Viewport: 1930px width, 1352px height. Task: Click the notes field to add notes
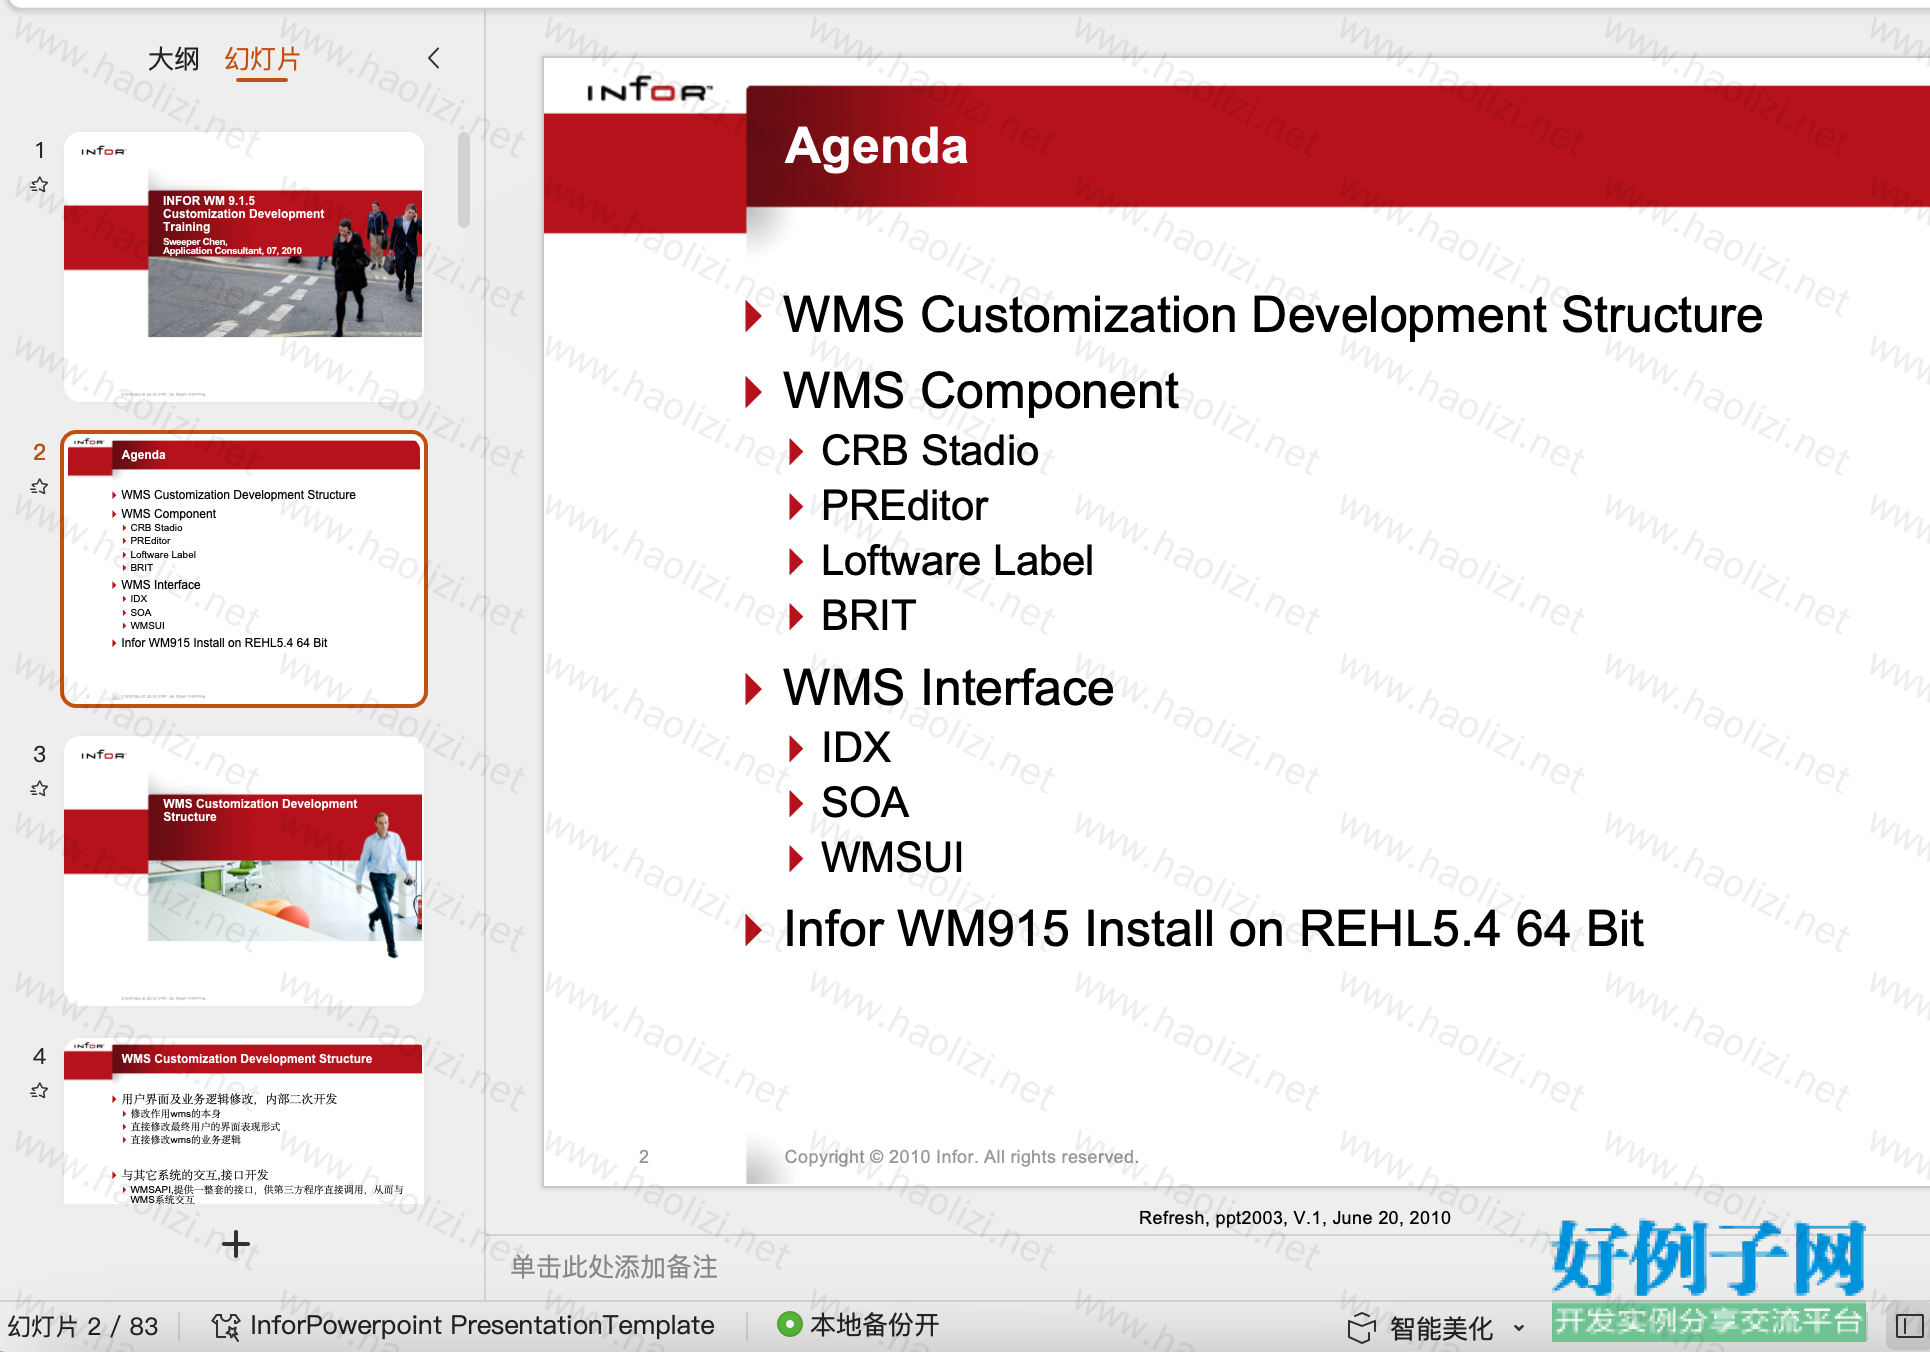(614, 1267)
